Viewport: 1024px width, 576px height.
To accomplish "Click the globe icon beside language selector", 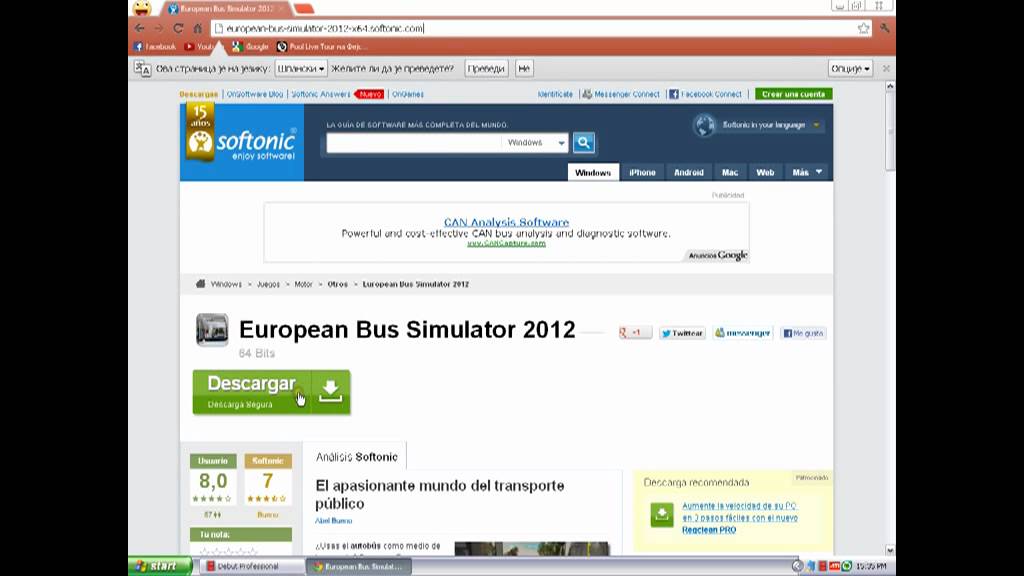I will [x=704, y=125].
